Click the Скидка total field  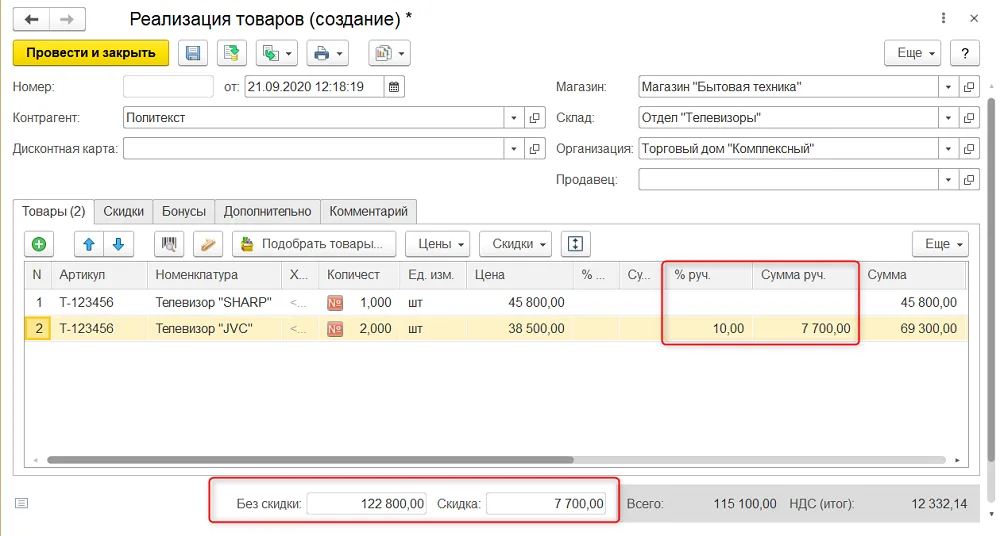(546, 503)
